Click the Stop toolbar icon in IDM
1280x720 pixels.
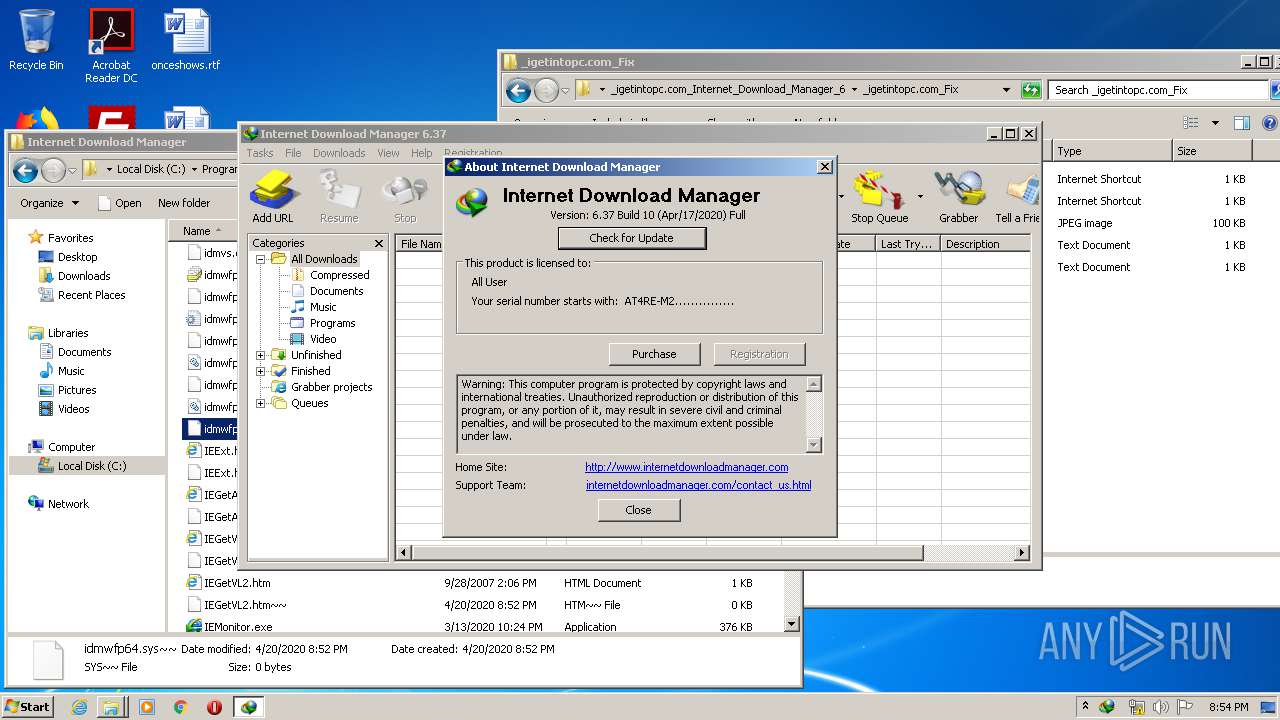point(405,196)
